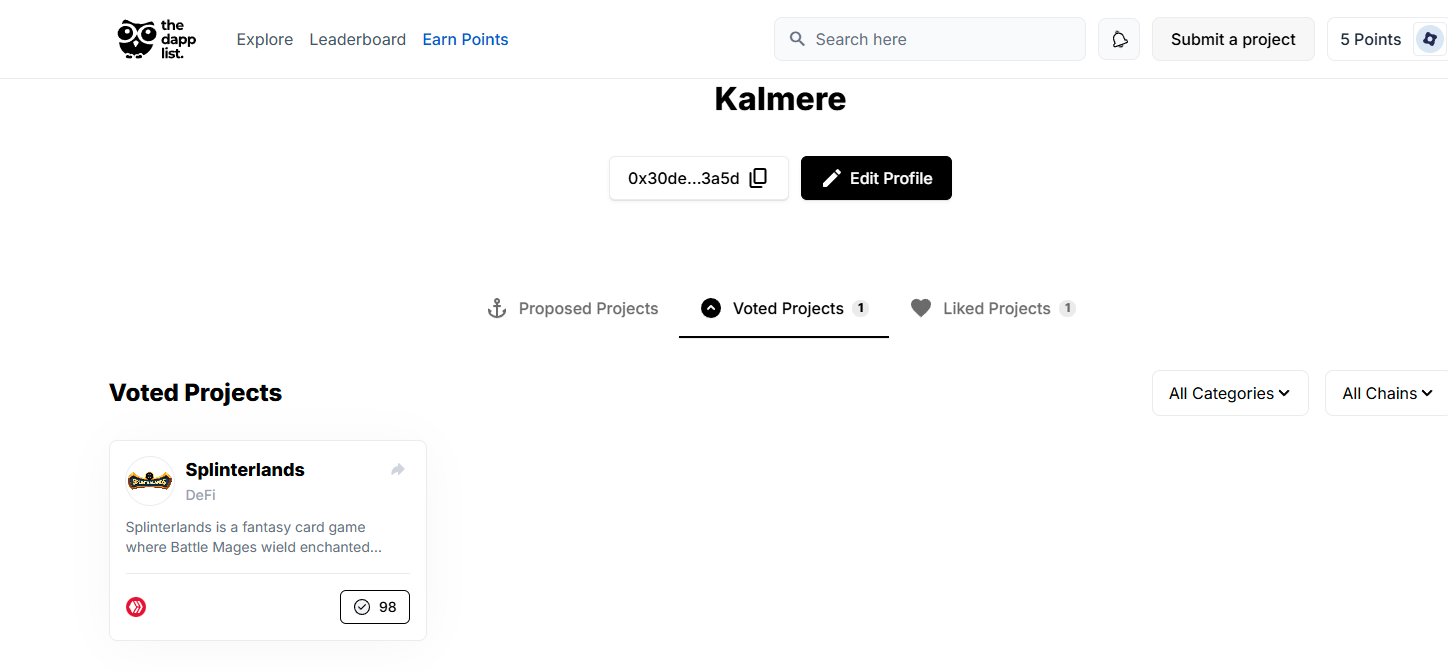
Task: Toggle the 98 upvote button
Action: click(x=375, y=607)
